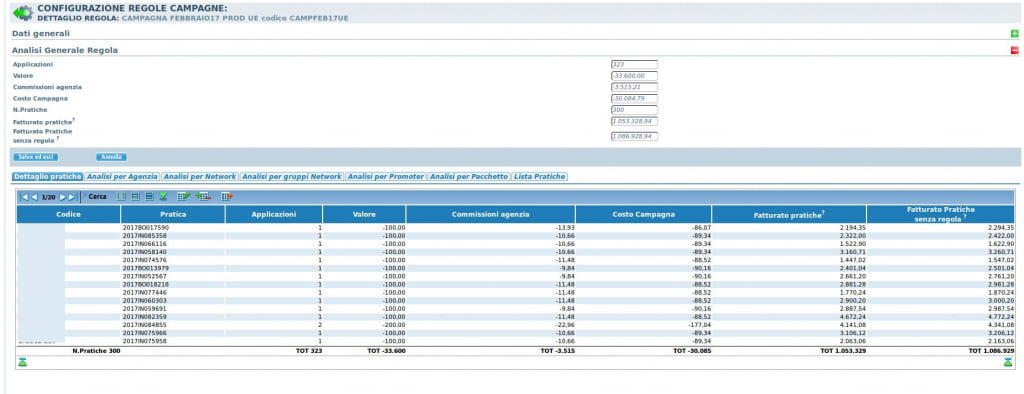This screenshot has width=1024, height=394.
Task: Sort by the Valore column header
Action: (x=364, y=214)
